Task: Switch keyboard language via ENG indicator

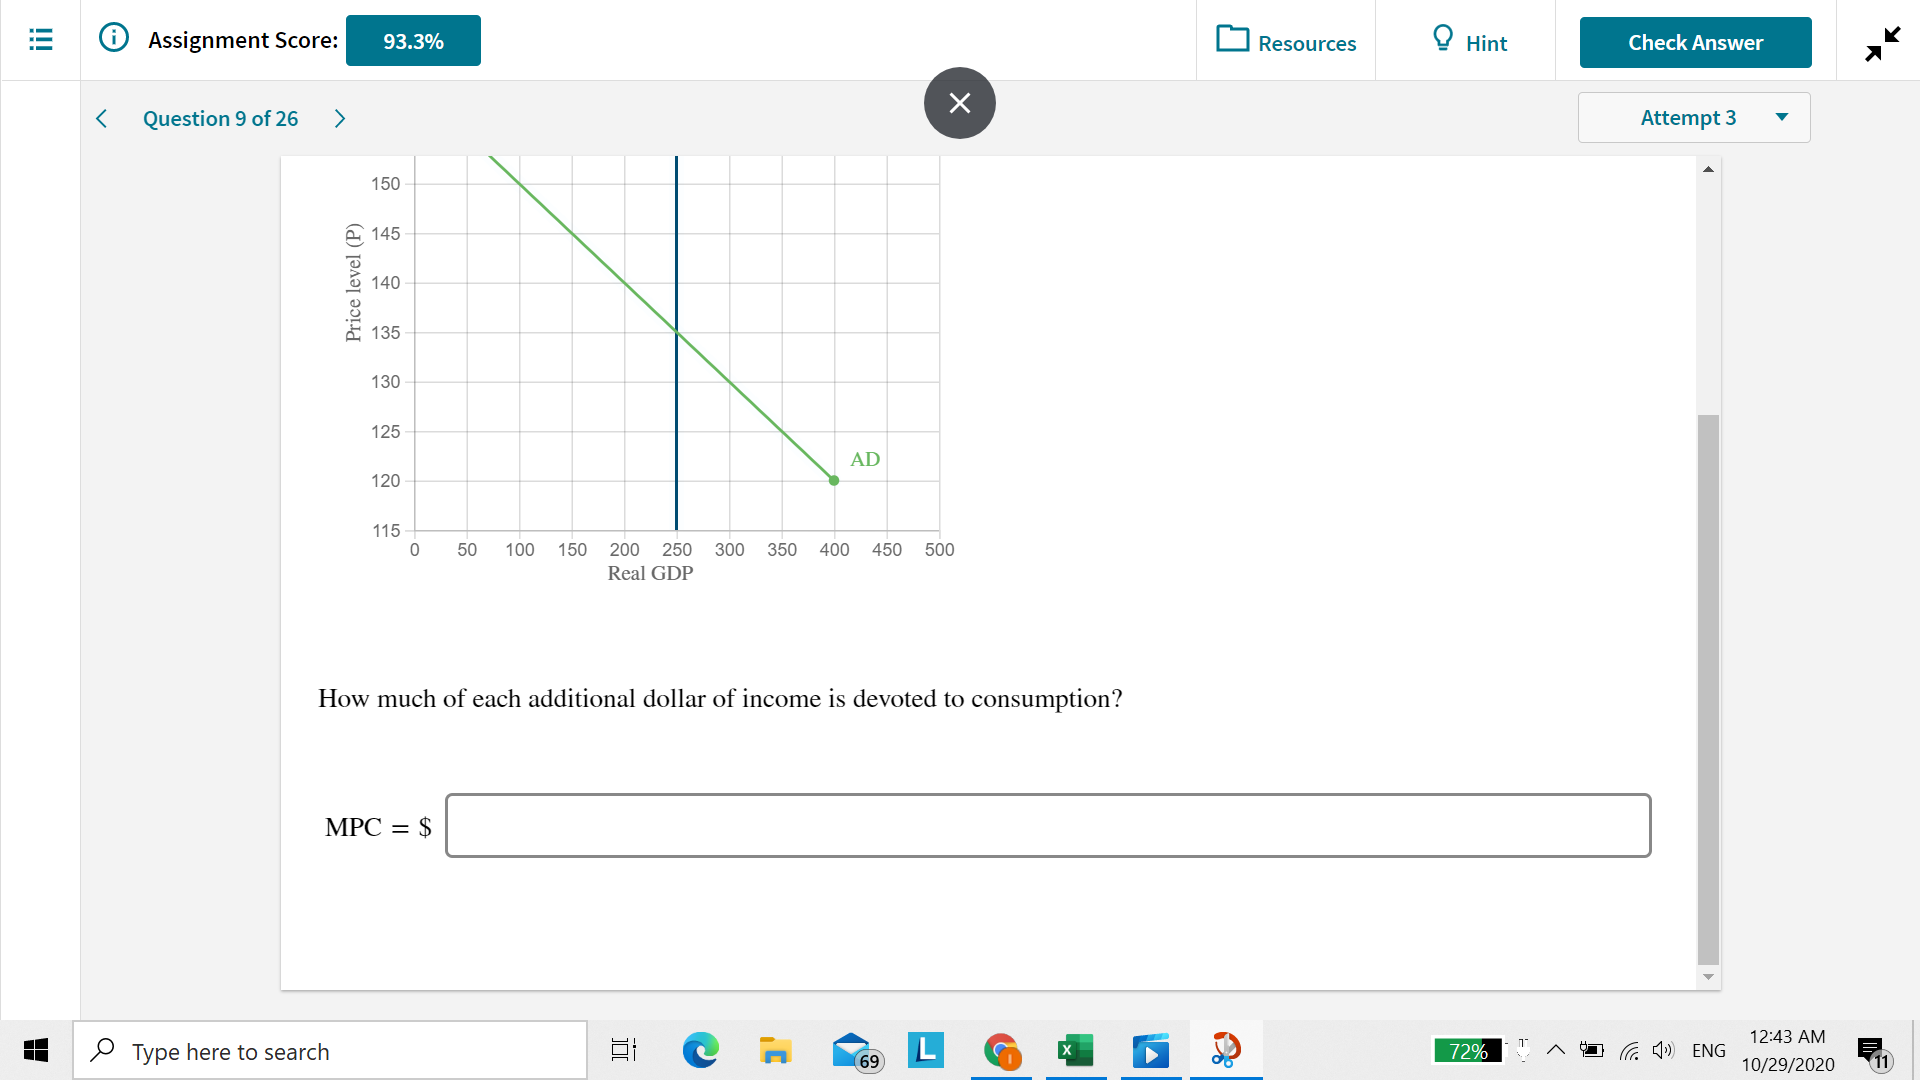Action: [x=1709, y=1050]
